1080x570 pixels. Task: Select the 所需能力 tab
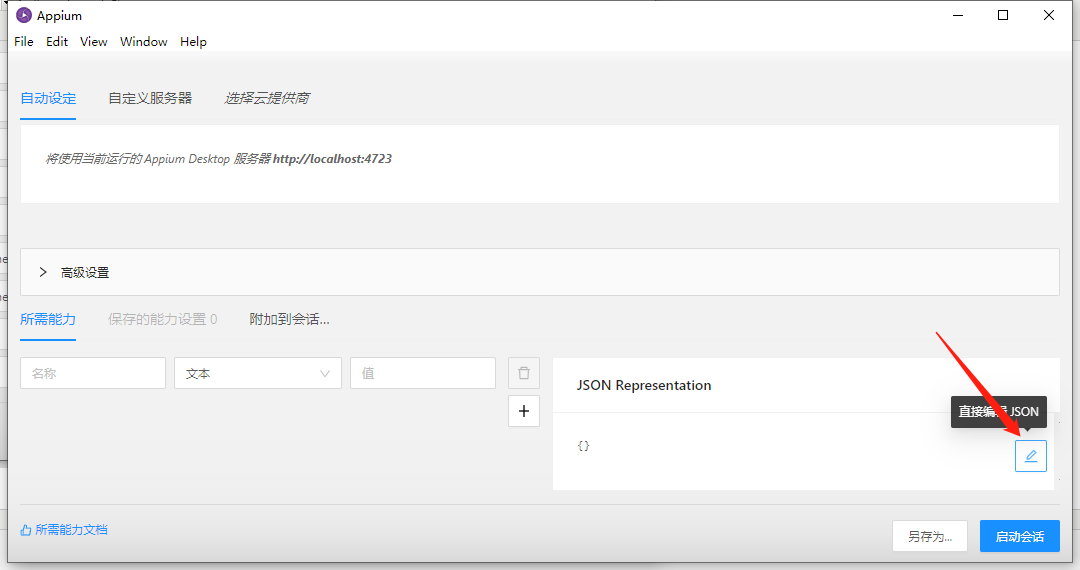point(48,319)
